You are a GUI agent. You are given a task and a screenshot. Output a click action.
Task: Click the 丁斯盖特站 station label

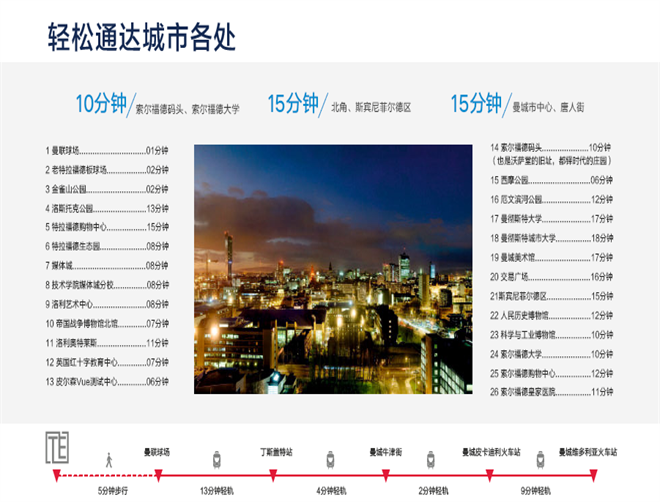[276, 452]
